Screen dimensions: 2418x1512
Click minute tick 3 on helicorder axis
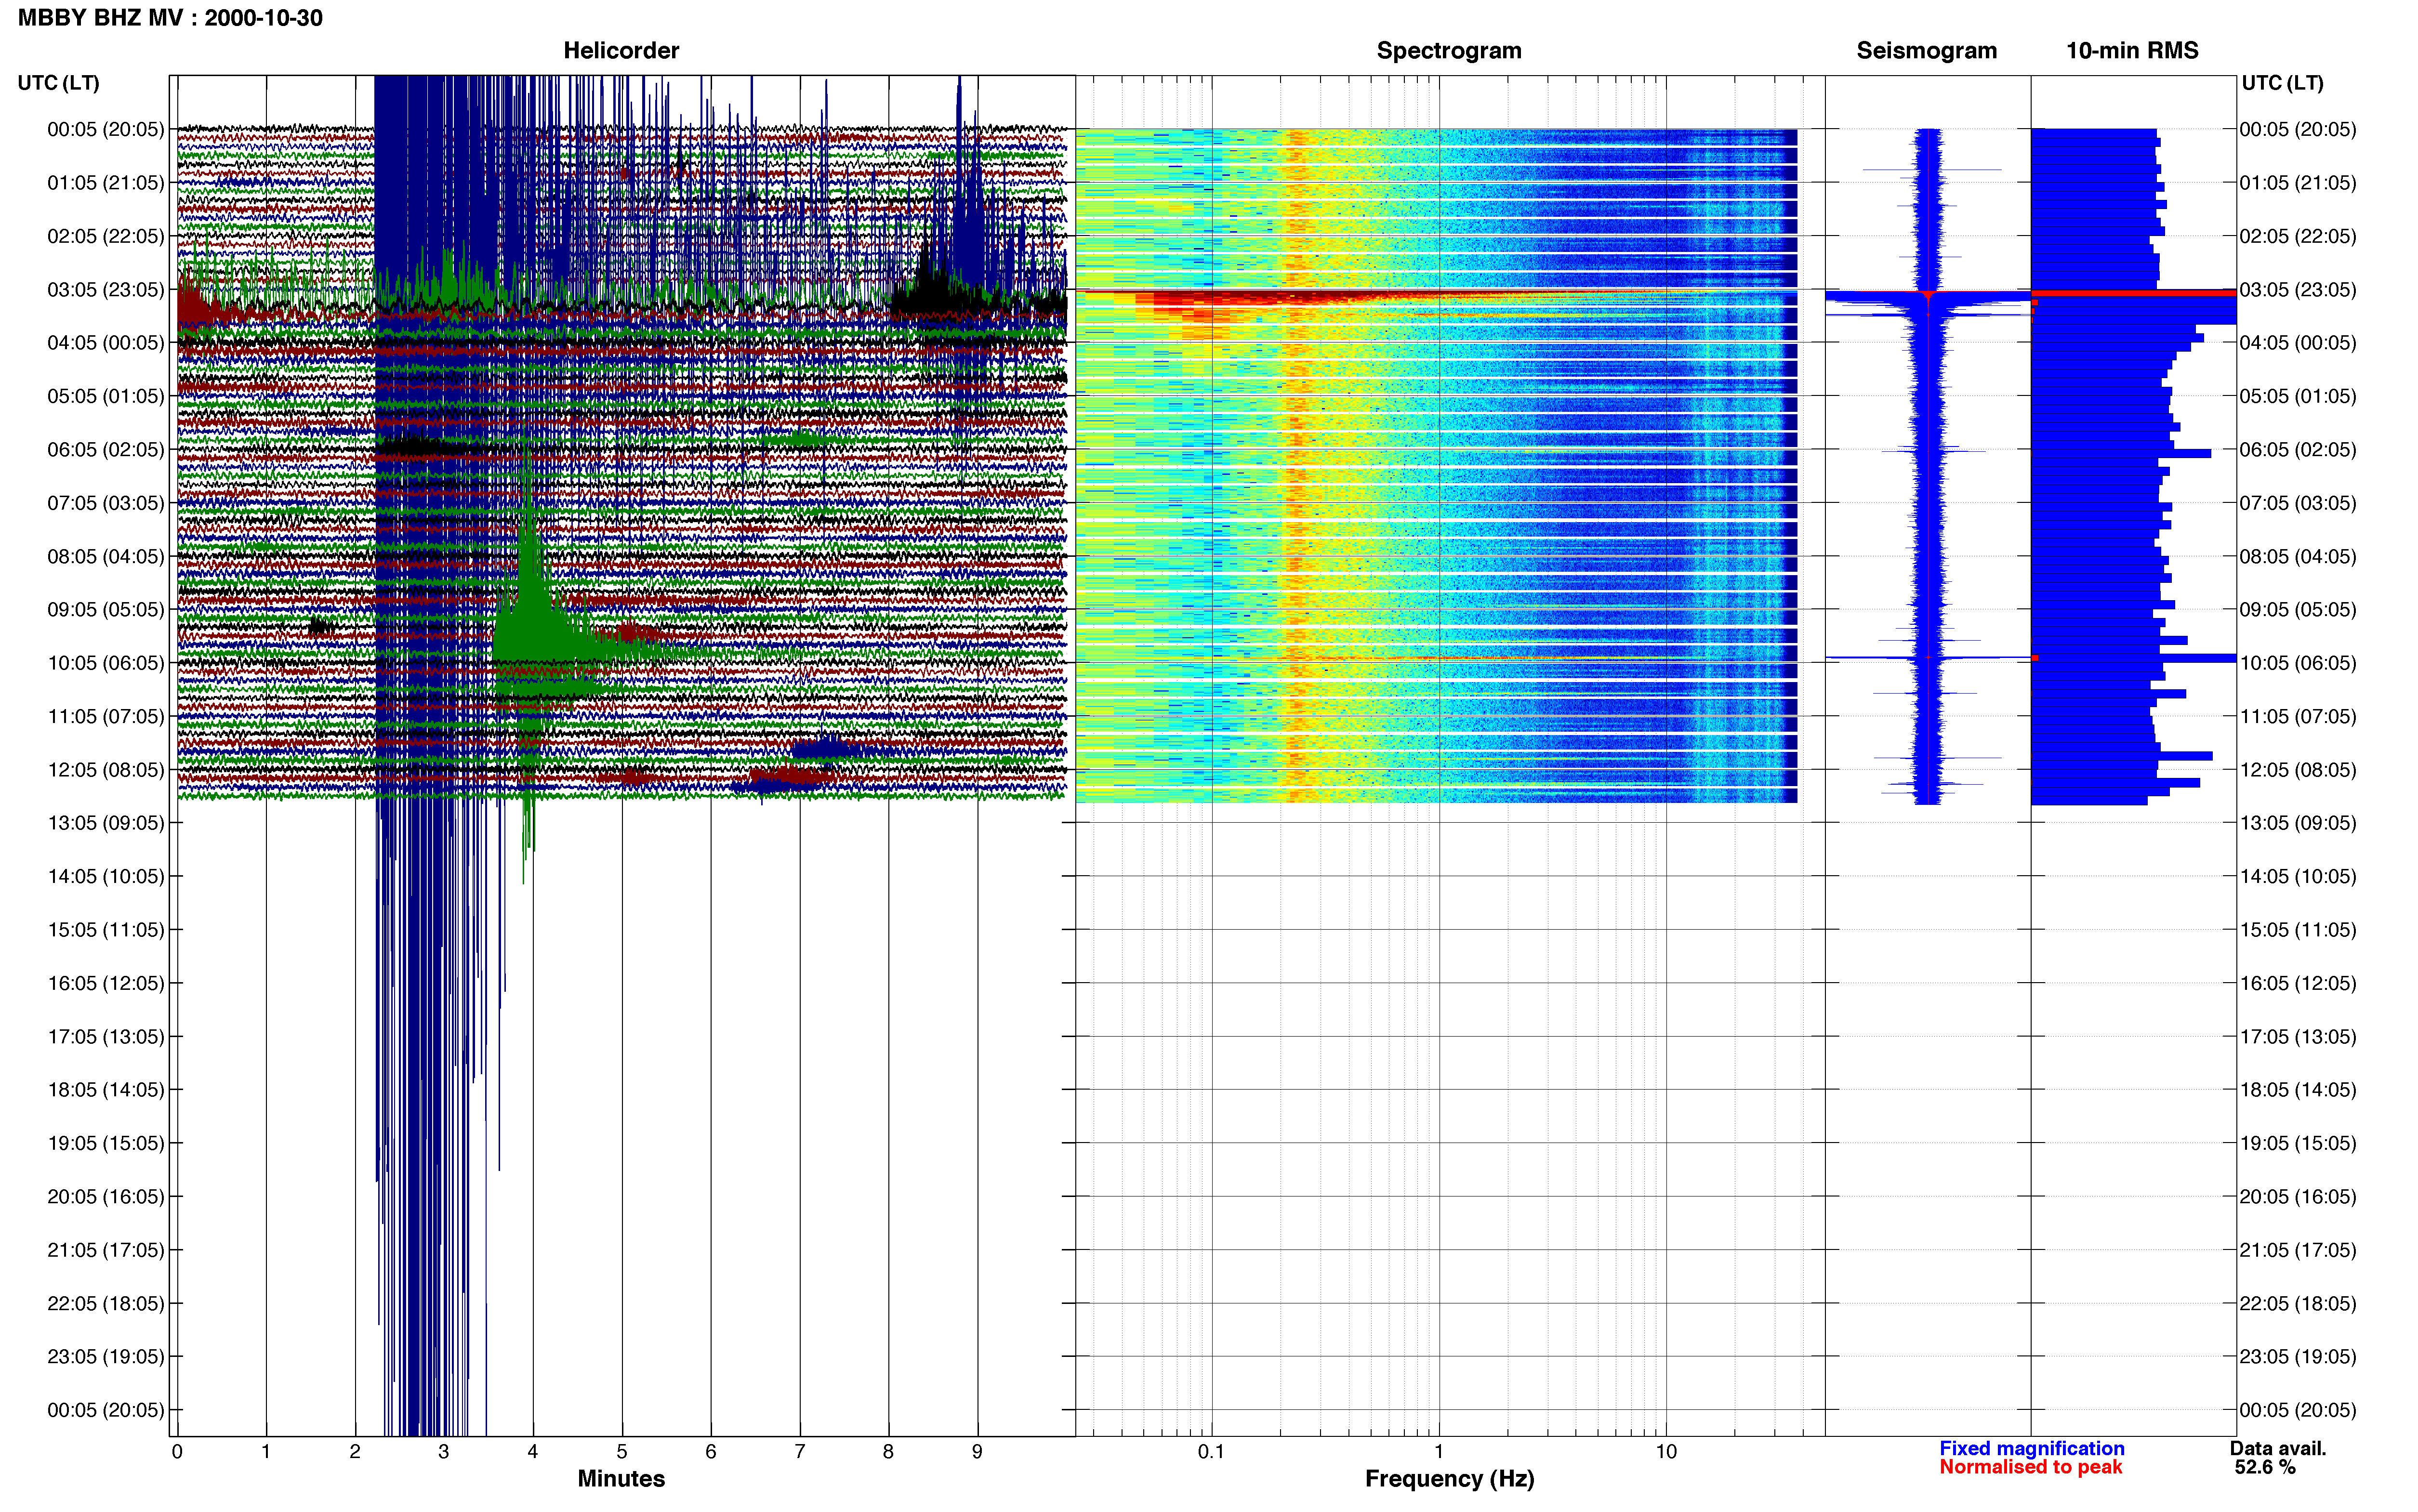tap(444, 1452)
